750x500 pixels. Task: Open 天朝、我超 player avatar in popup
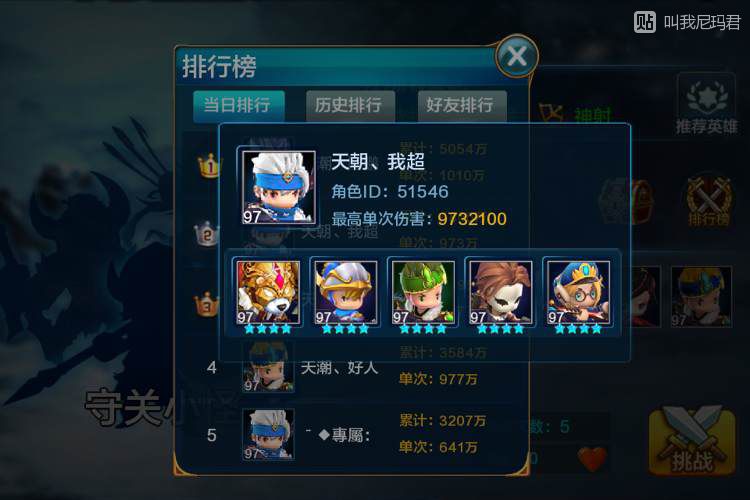point(278,188)
